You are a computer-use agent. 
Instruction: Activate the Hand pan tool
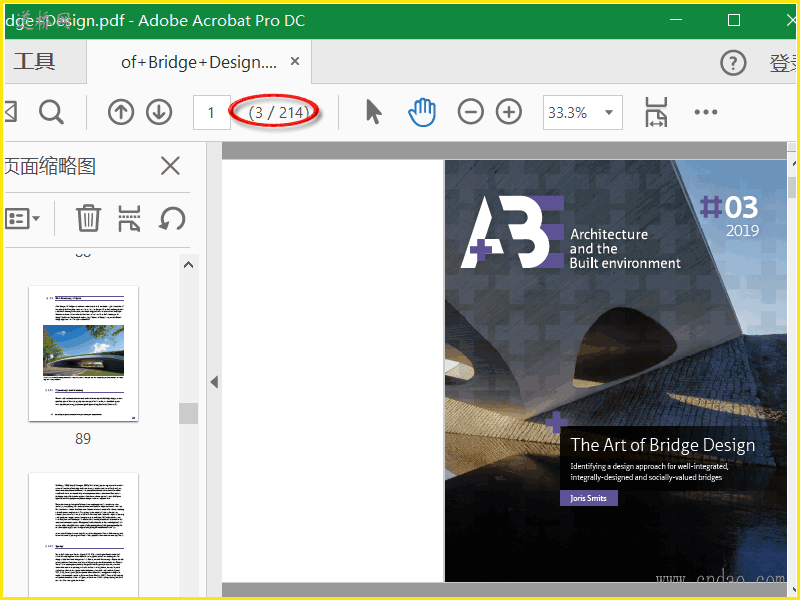[422, 112]
